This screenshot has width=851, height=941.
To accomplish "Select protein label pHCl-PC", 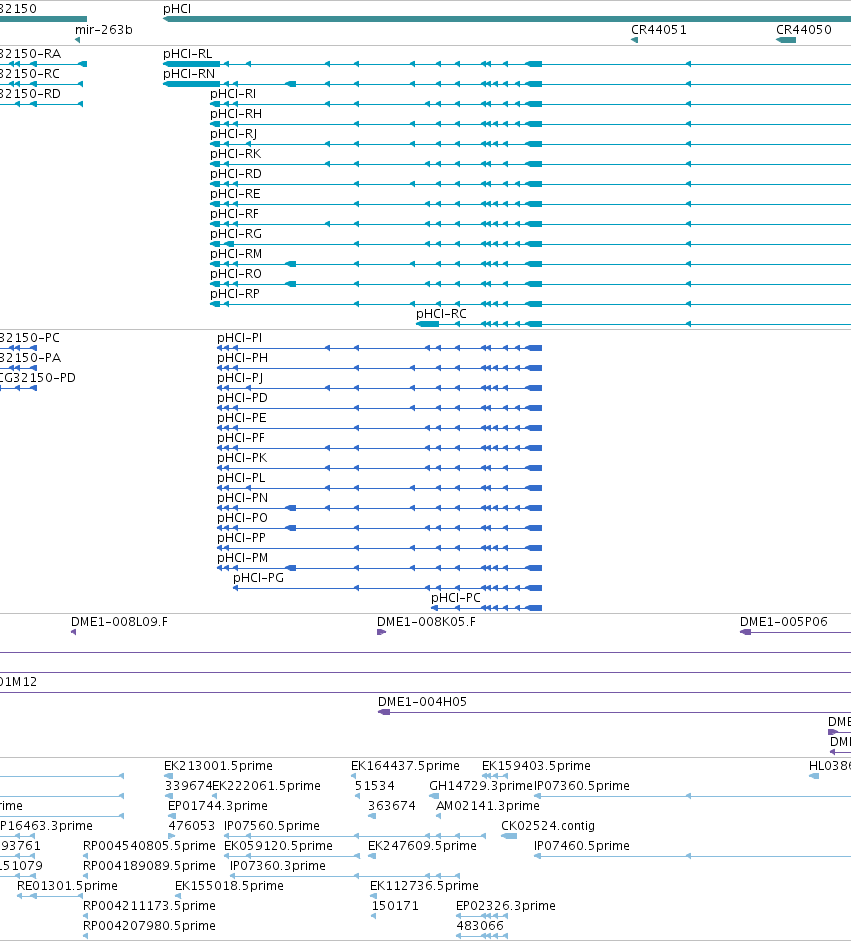I will coord(456,598).
